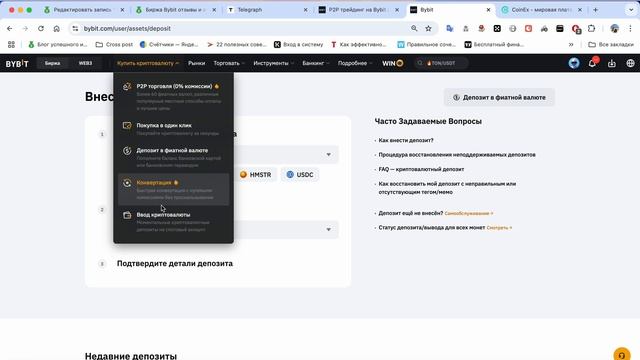Click the fiat deposit menu icon
This screenshot has height=360, width=640.
(x=127, y=151)
